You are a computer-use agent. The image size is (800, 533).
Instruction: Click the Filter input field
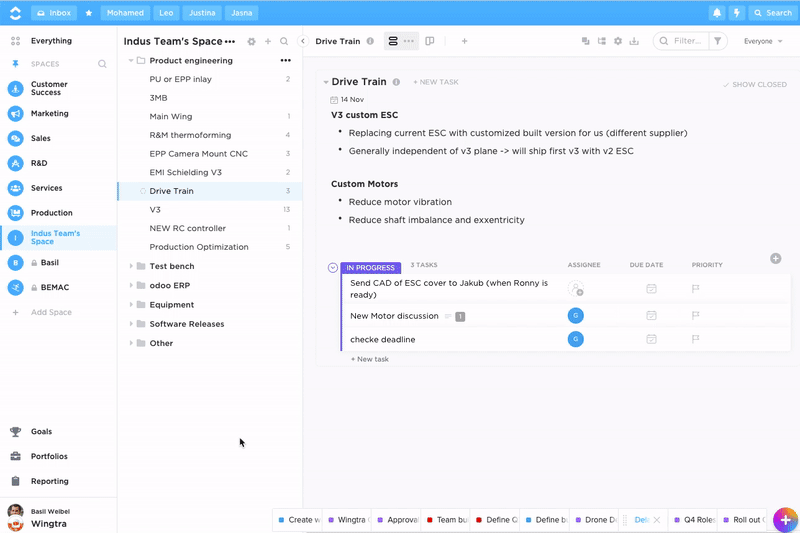click(x=686, y=41)
